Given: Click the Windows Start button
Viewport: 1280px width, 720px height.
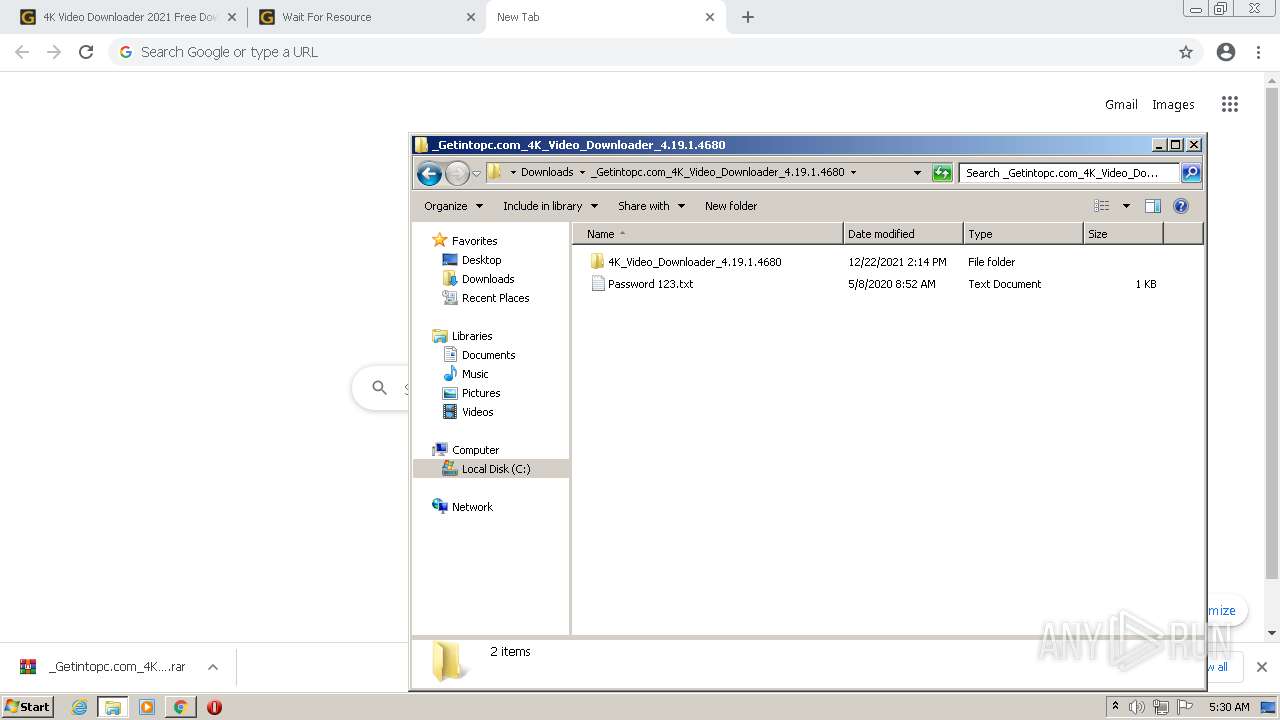Looking at the screenshot, I should (28, 707).
